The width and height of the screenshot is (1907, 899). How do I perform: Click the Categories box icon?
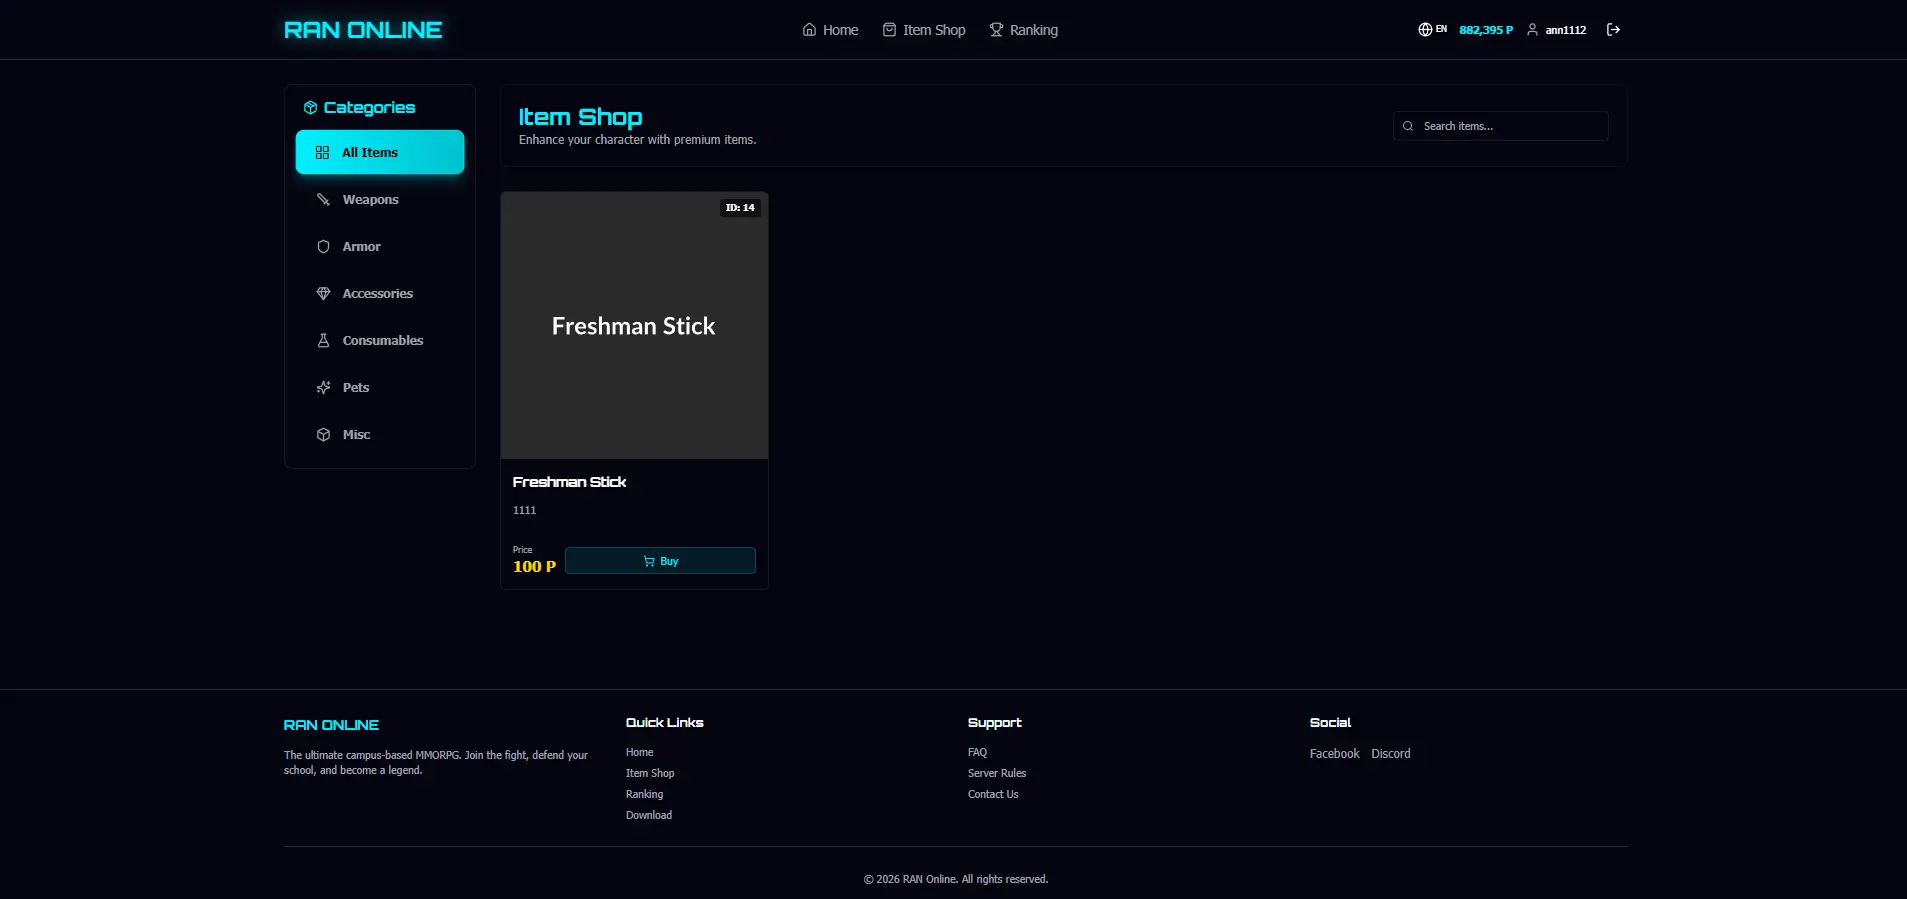[x=310, y=108]
